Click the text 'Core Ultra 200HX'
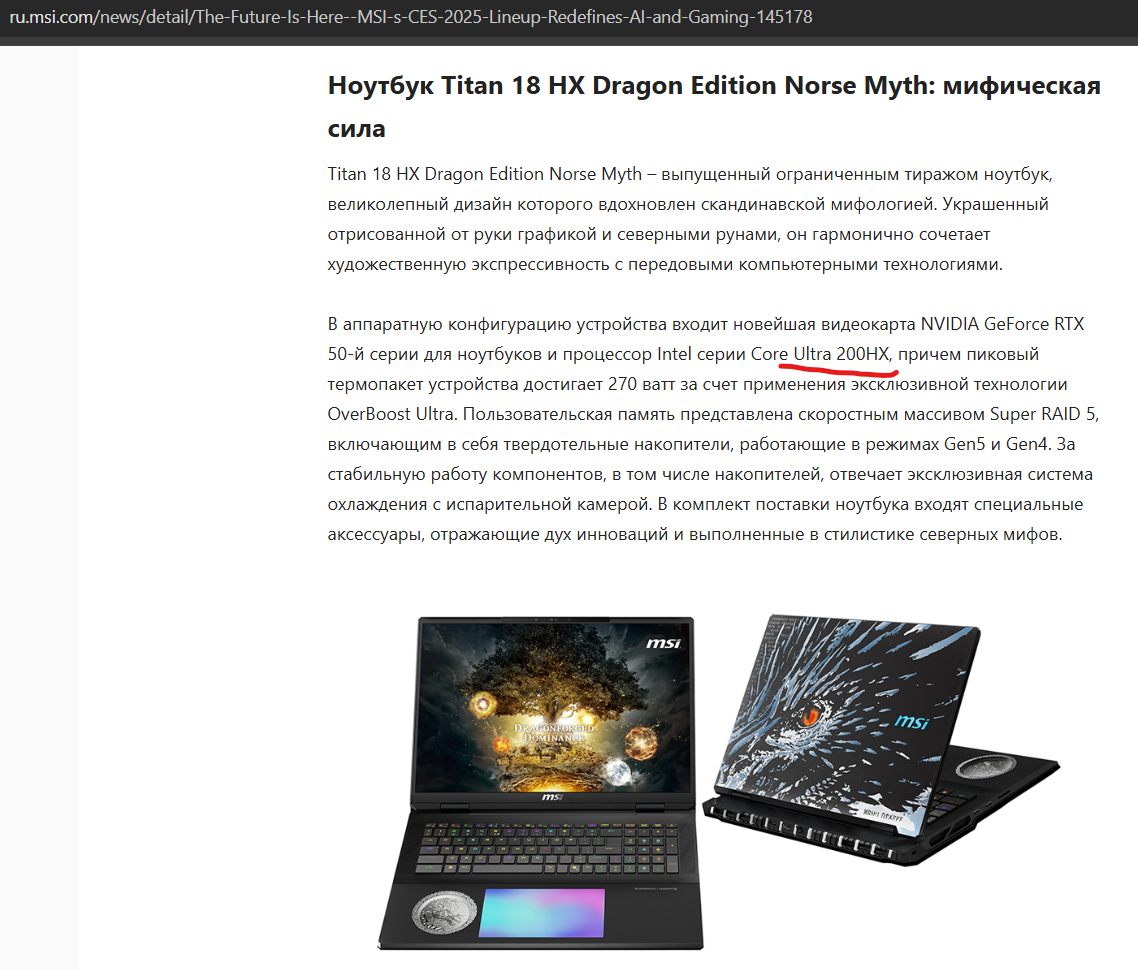Image resolution: width=1138 pixels, height=970 pixels. point(820,354)
